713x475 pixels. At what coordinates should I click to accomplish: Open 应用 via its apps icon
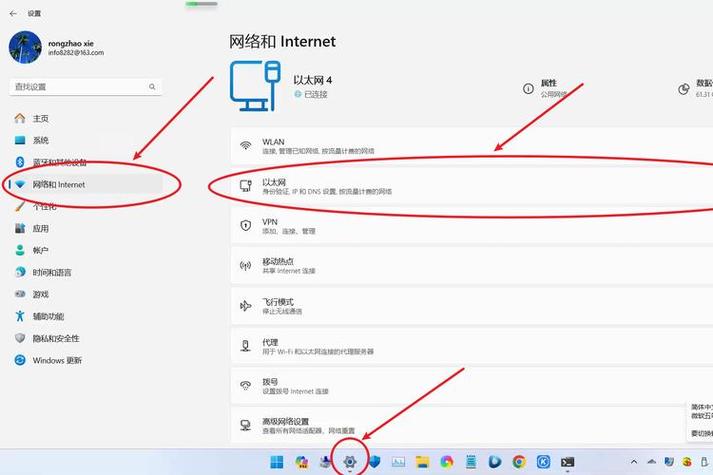tap(20, 228)
